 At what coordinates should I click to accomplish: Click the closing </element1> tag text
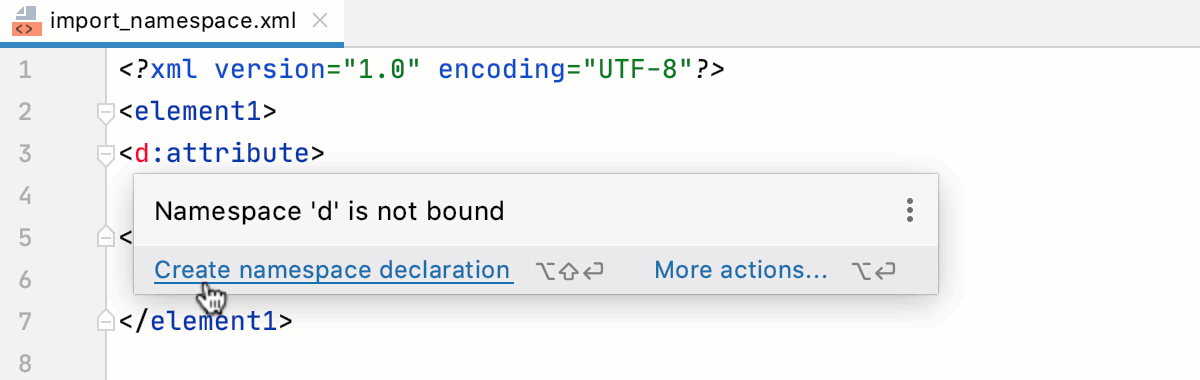point(206,320)
